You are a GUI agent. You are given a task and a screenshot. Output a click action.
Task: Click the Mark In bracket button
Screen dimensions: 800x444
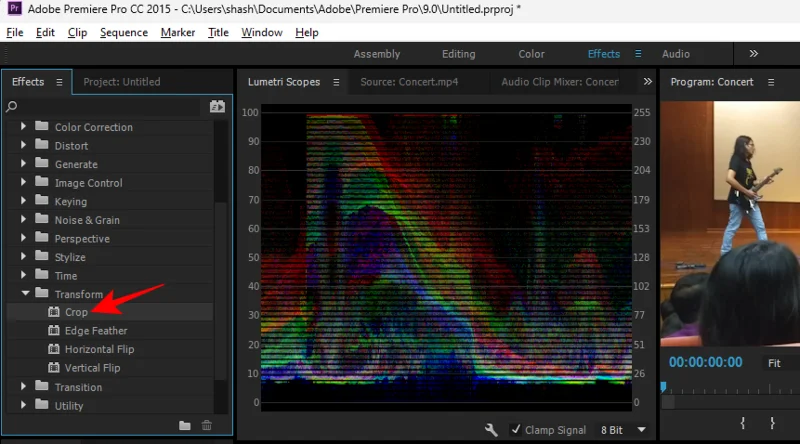tap(743, 424)
